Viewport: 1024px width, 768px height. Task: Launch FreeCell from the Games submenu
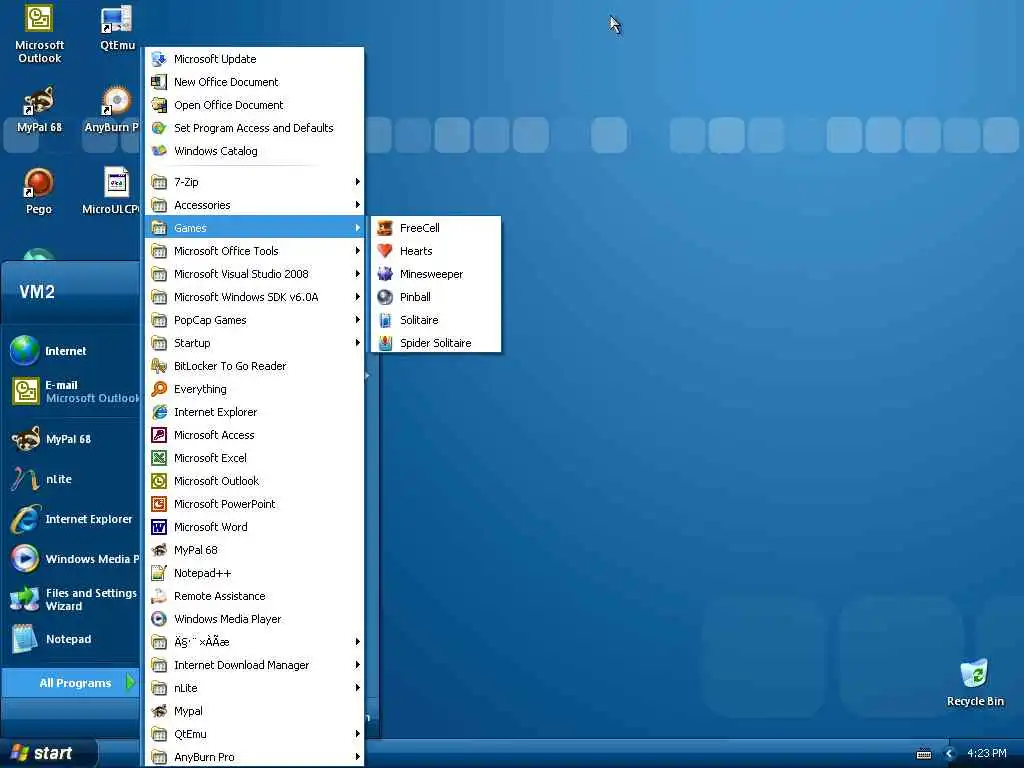pyautogui.click(x=436, y=228)
